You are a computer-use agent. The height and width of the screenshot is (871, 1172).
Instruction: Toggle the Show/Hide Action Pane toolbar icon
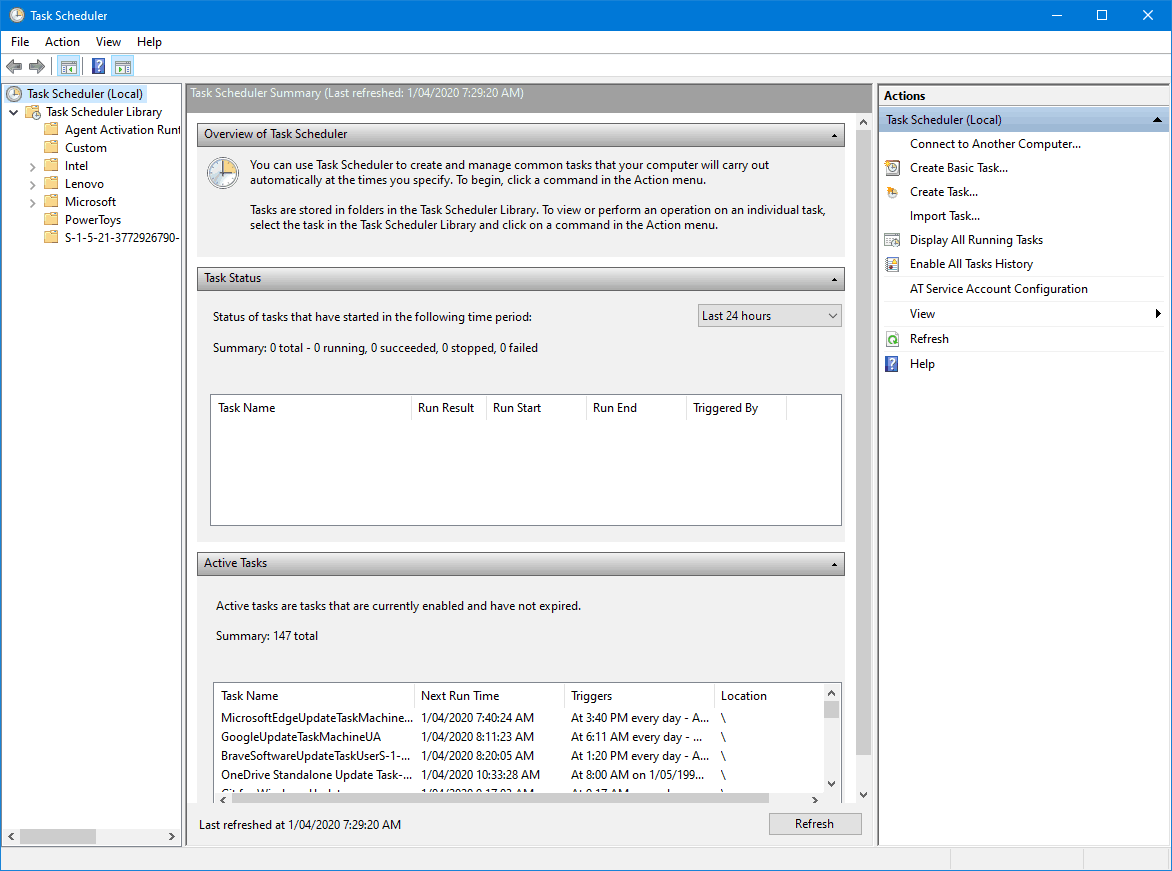pos(122,66)
